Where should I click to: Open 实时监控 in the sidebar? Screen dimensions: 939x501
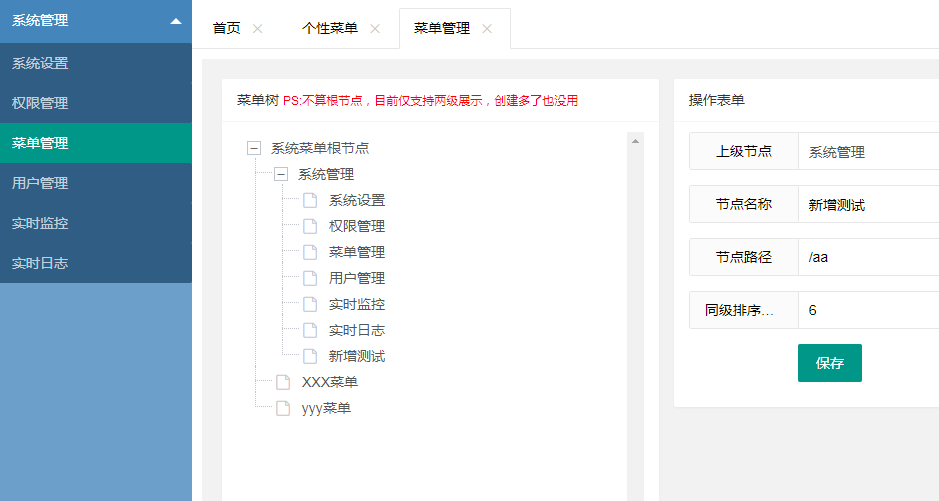96,223
